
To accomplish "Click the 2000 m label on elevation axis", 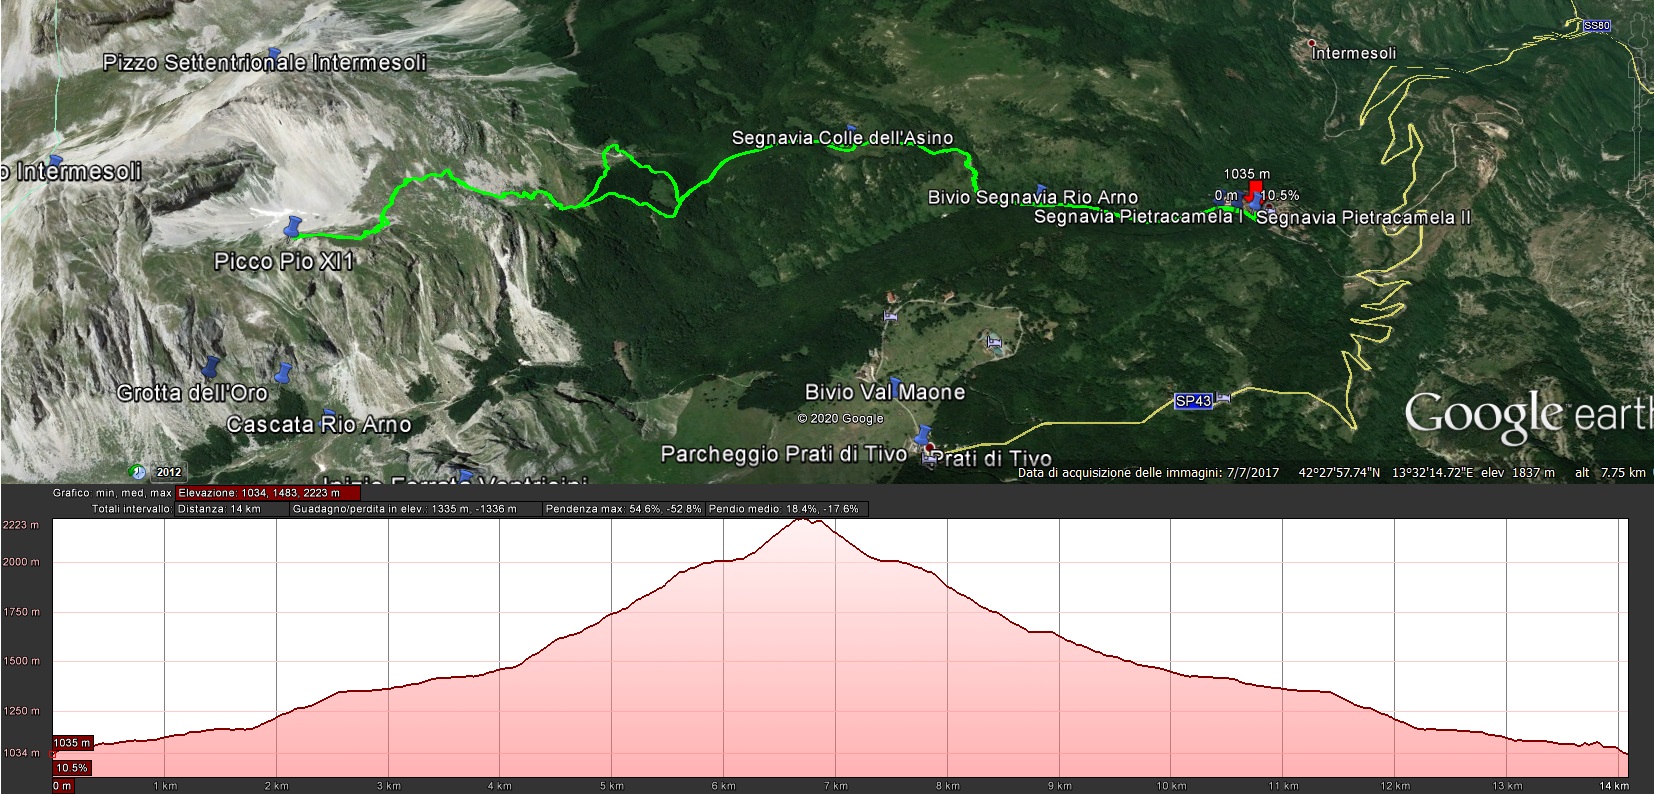I will tap(21, 562).
